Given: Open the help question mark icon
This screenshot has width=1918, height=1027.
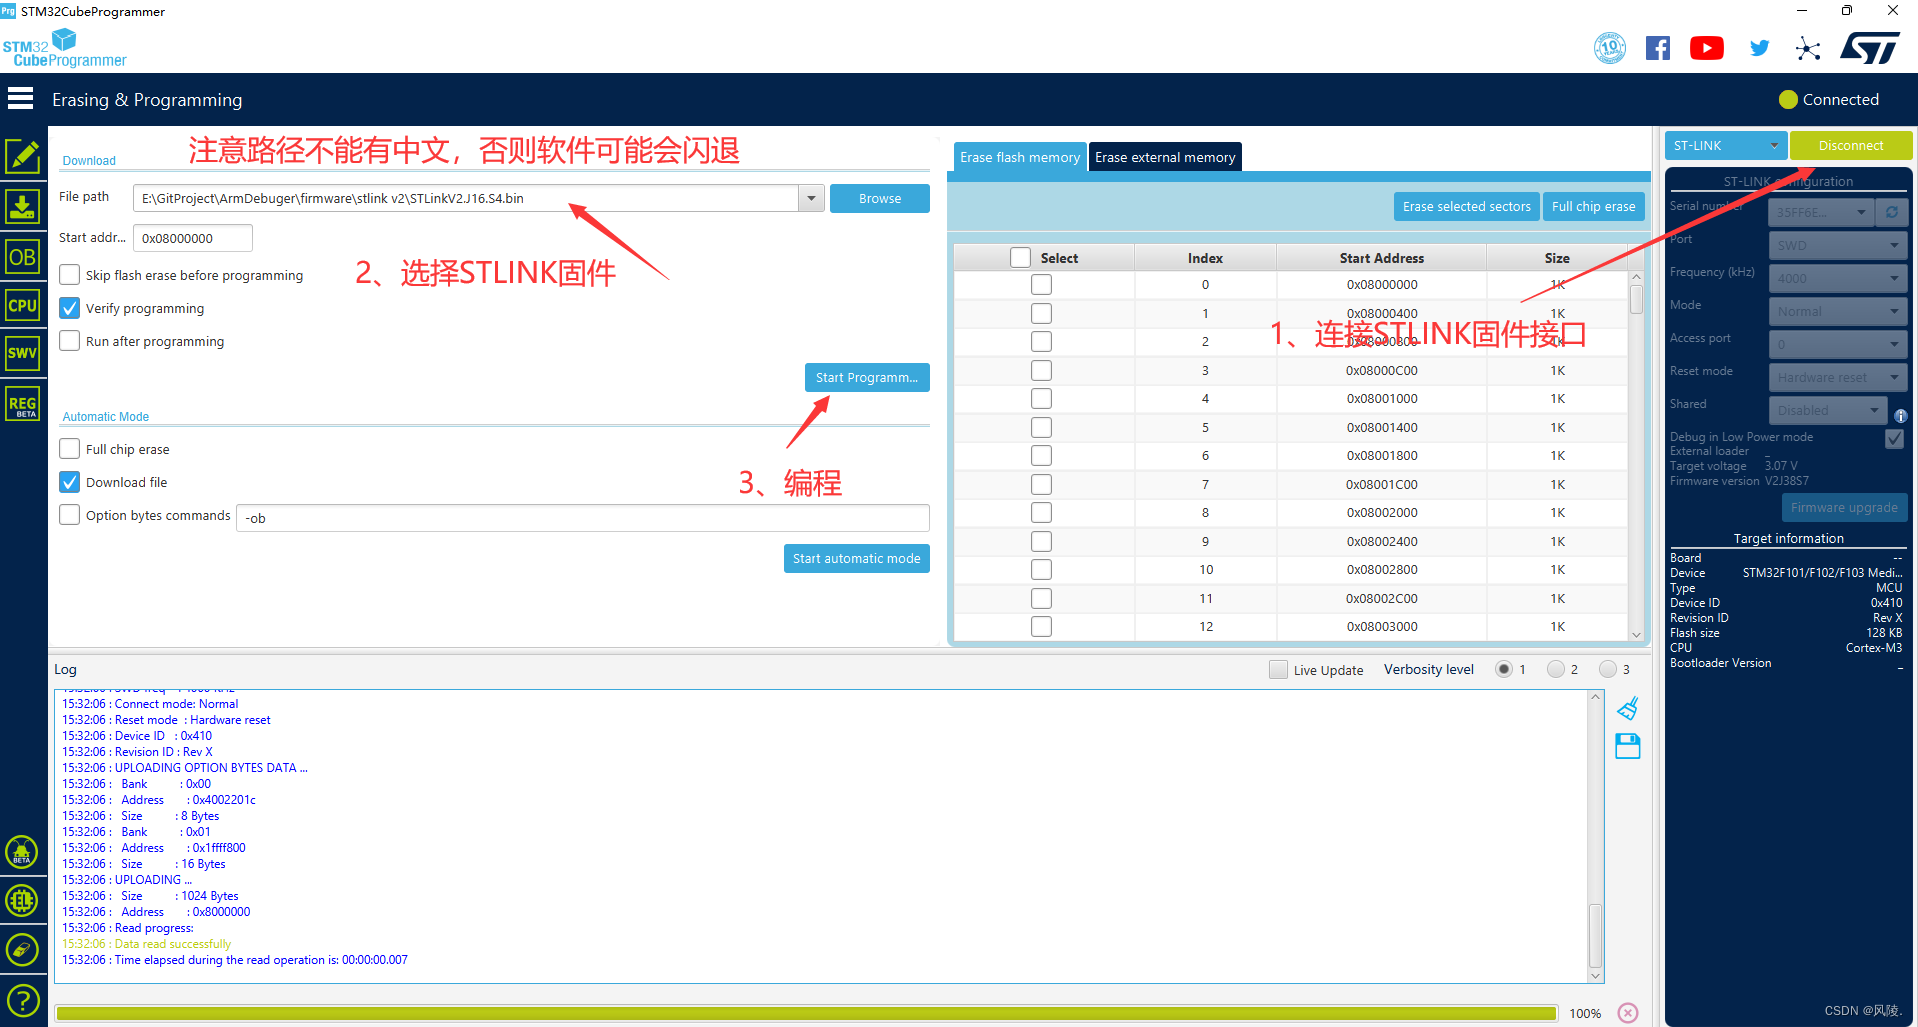Looking at the screenshot, I should point(22,1000).
